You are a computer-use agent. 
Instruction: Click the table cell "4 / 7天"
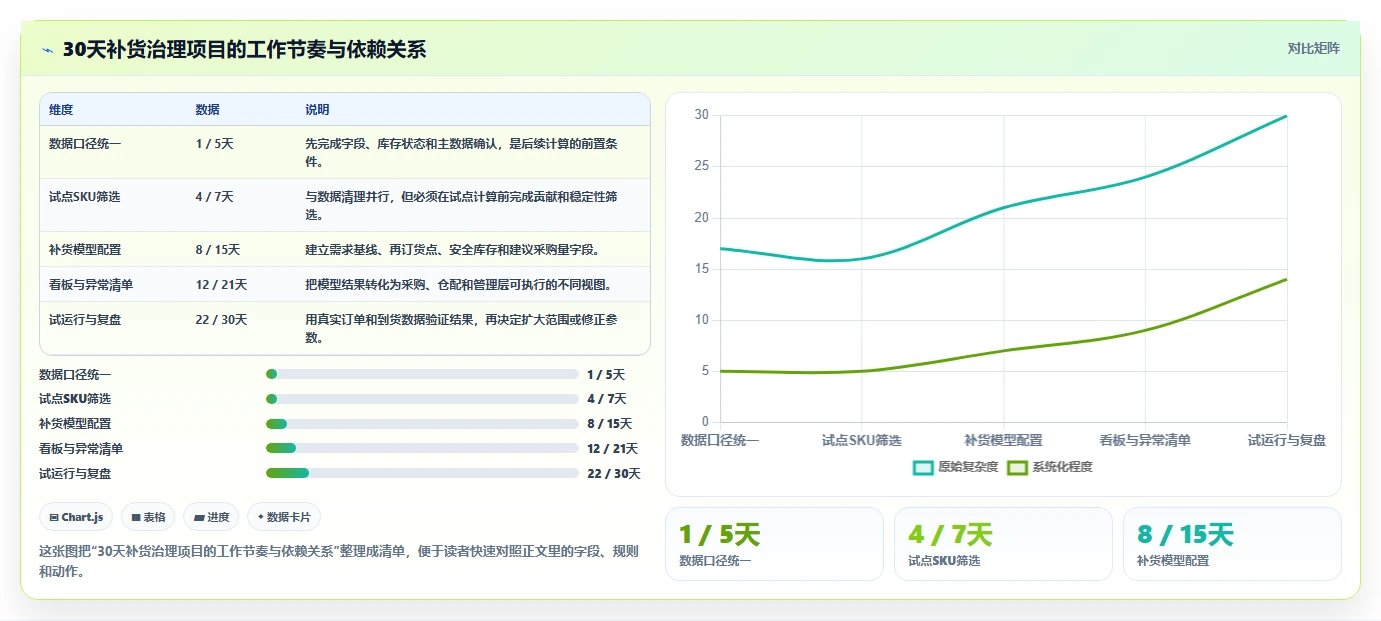click(214, 197)
